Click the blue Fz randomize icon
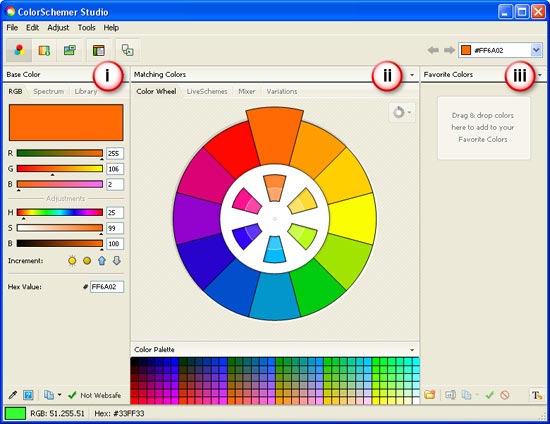The width and height of the screenshot is (550, 424). tap(28, 395)
